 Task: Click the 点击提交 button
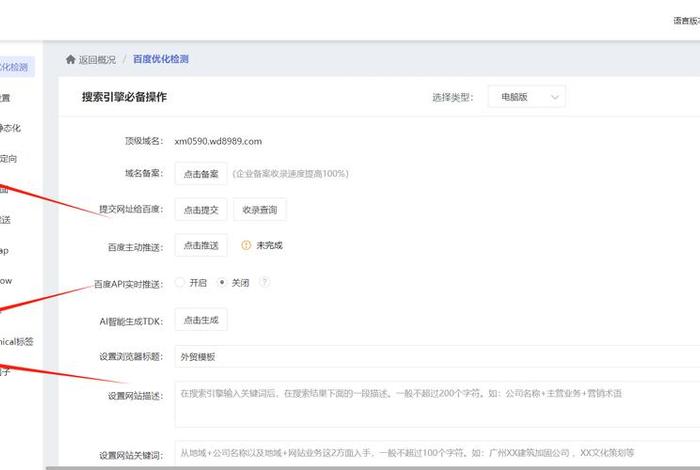201,210
